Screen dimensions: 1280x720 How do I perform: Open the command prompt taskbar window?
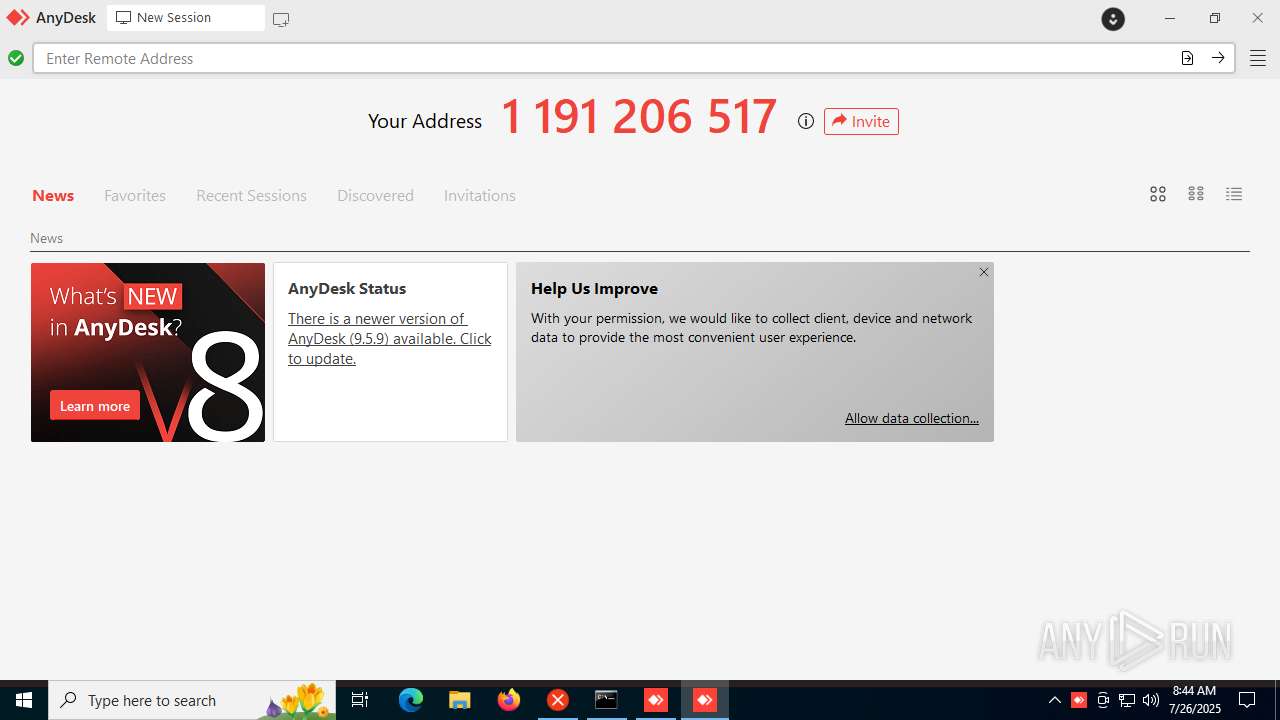point(607,700)
